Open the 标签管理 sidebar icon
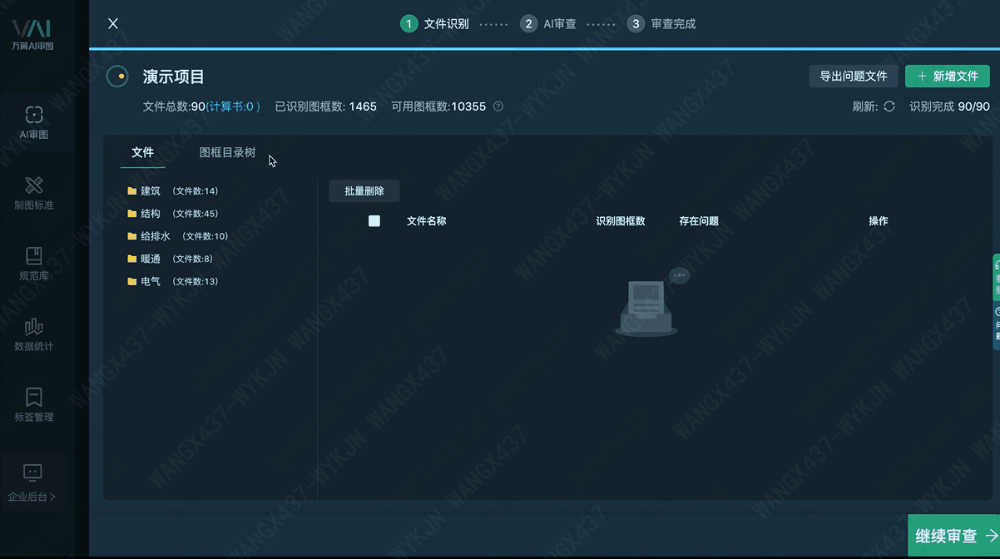 [34, 404]
